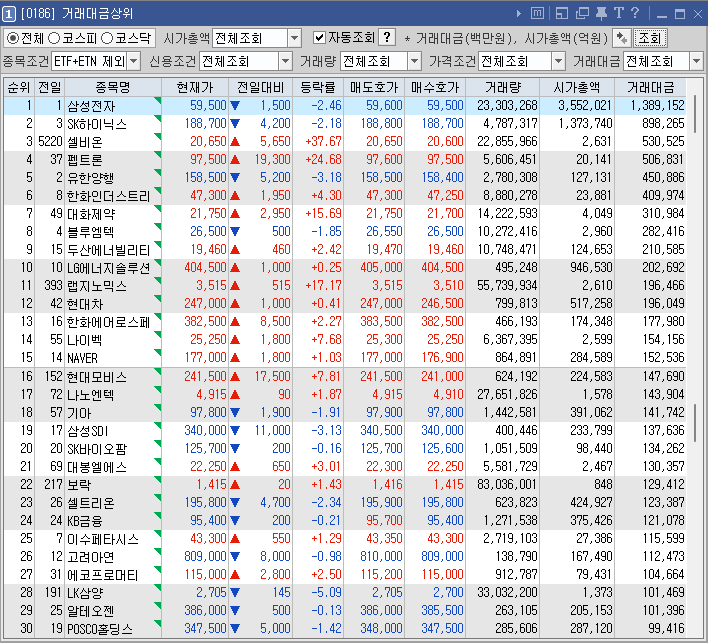This screenshot has height=643, width=708.
Task: Select the 펩트론 stock name
Action: point(85,160)
